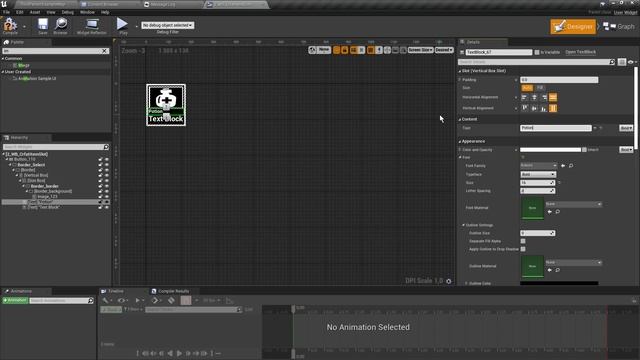Screen dimensions: 640x360
Task: Click the Play button in toolbar
Action: click(x=122, y=25)
